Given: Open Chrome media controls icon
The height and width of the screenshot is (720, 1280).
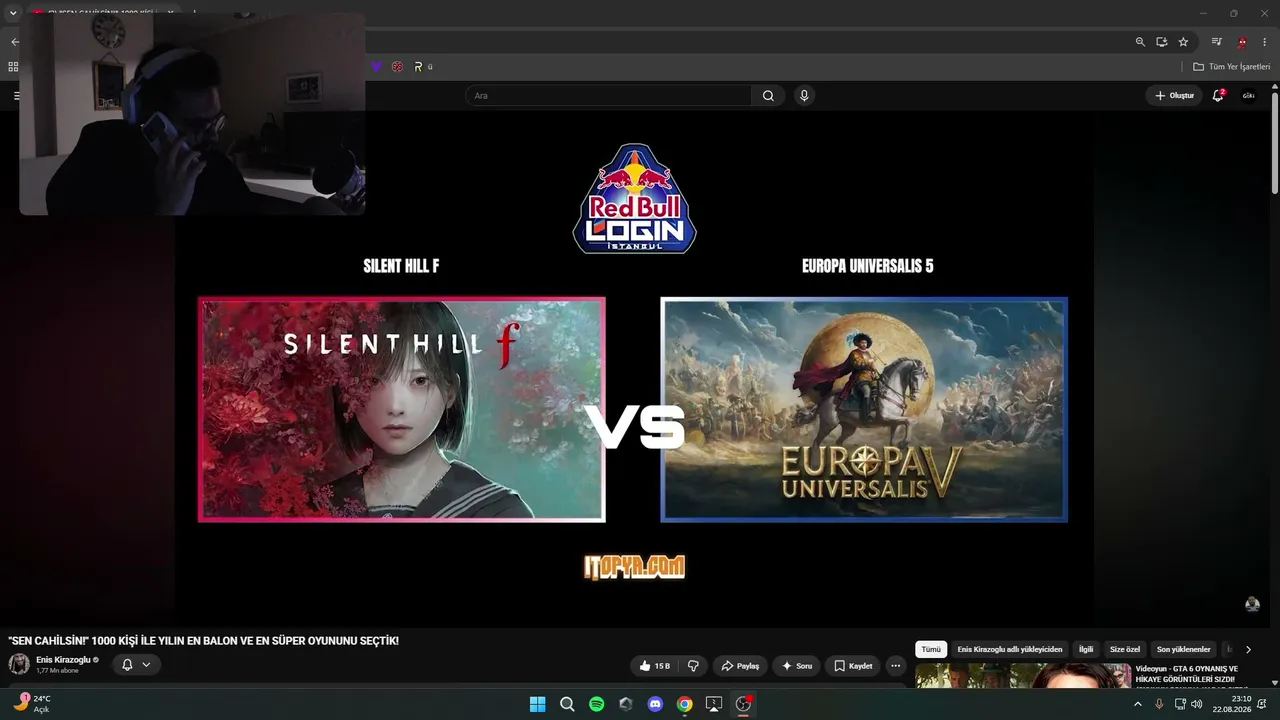Looking at the screenshot, I should click(x=1216, y=42).
